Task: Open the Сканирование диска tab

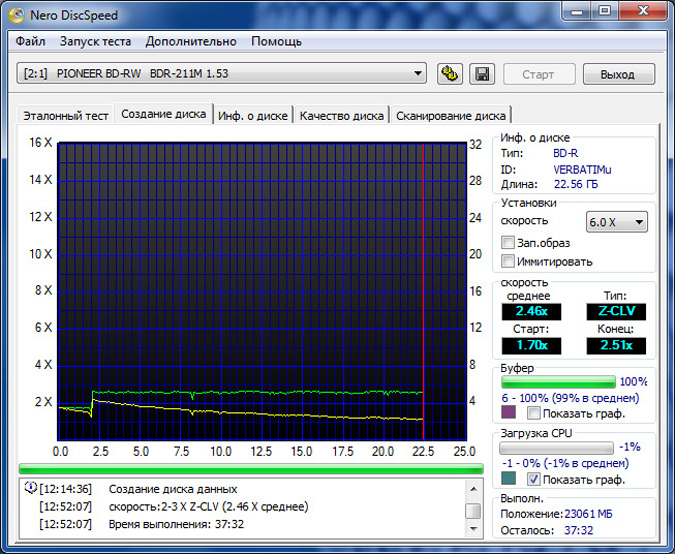Action: click(451, 116)
